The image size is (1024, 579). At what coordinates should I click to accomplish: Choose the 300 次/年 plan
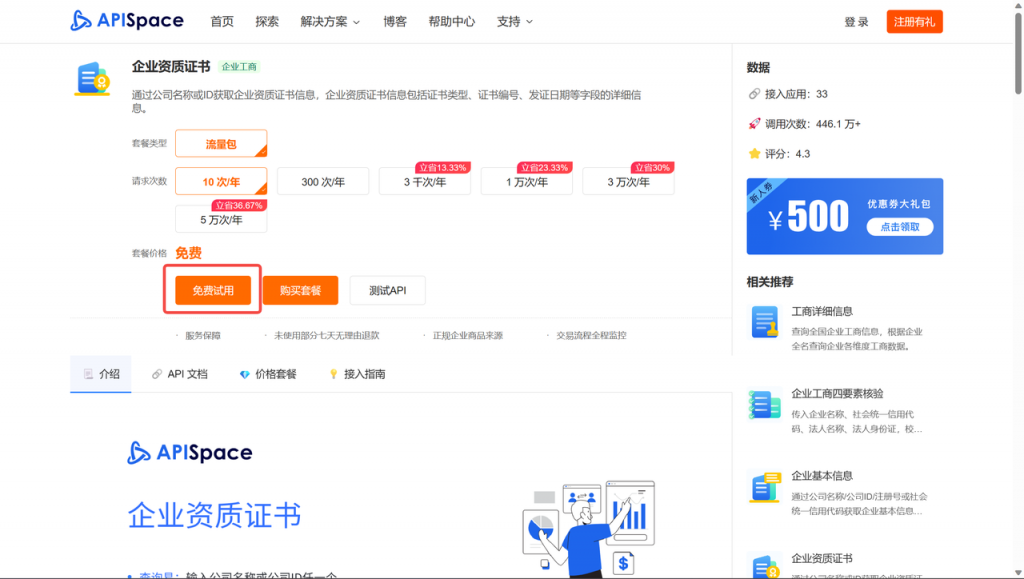coord(323,181)
